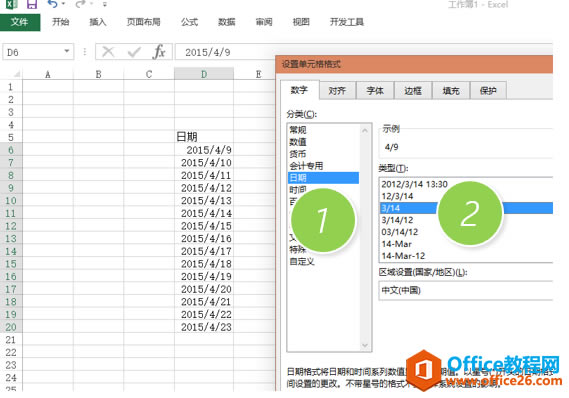The width and height of the screenshot is (569, 398).
Task: Click the formula bar containing 2015/4/9
Action: click(364, 52)
